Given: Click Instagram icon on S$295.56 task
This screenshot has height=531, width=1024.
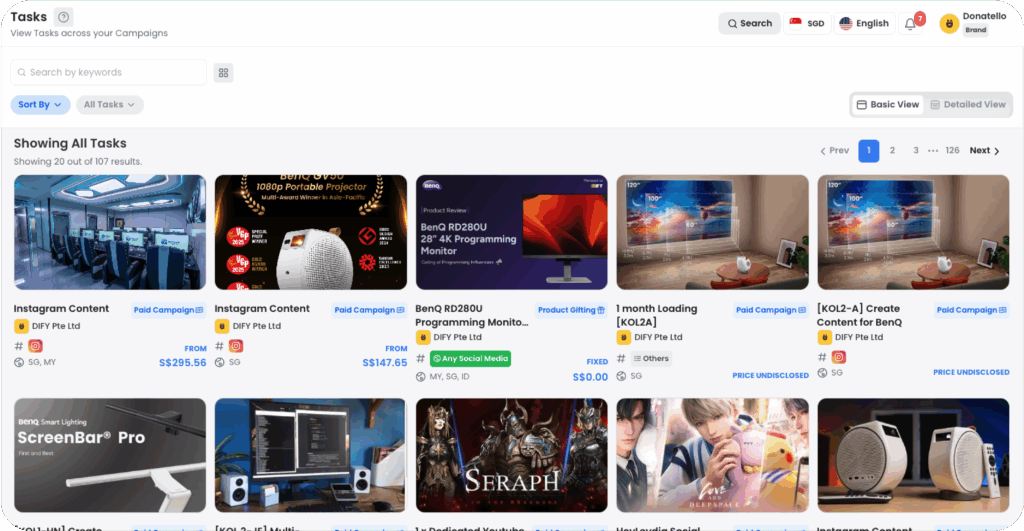Looking at the screenshot, I should [x=35, y=346].
